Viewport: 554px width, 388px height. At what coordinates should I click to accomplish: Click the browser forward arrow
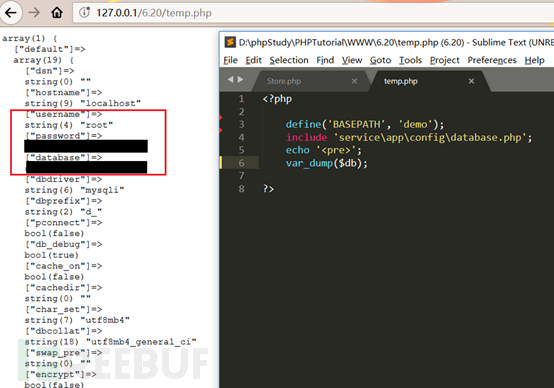point(34,13)
